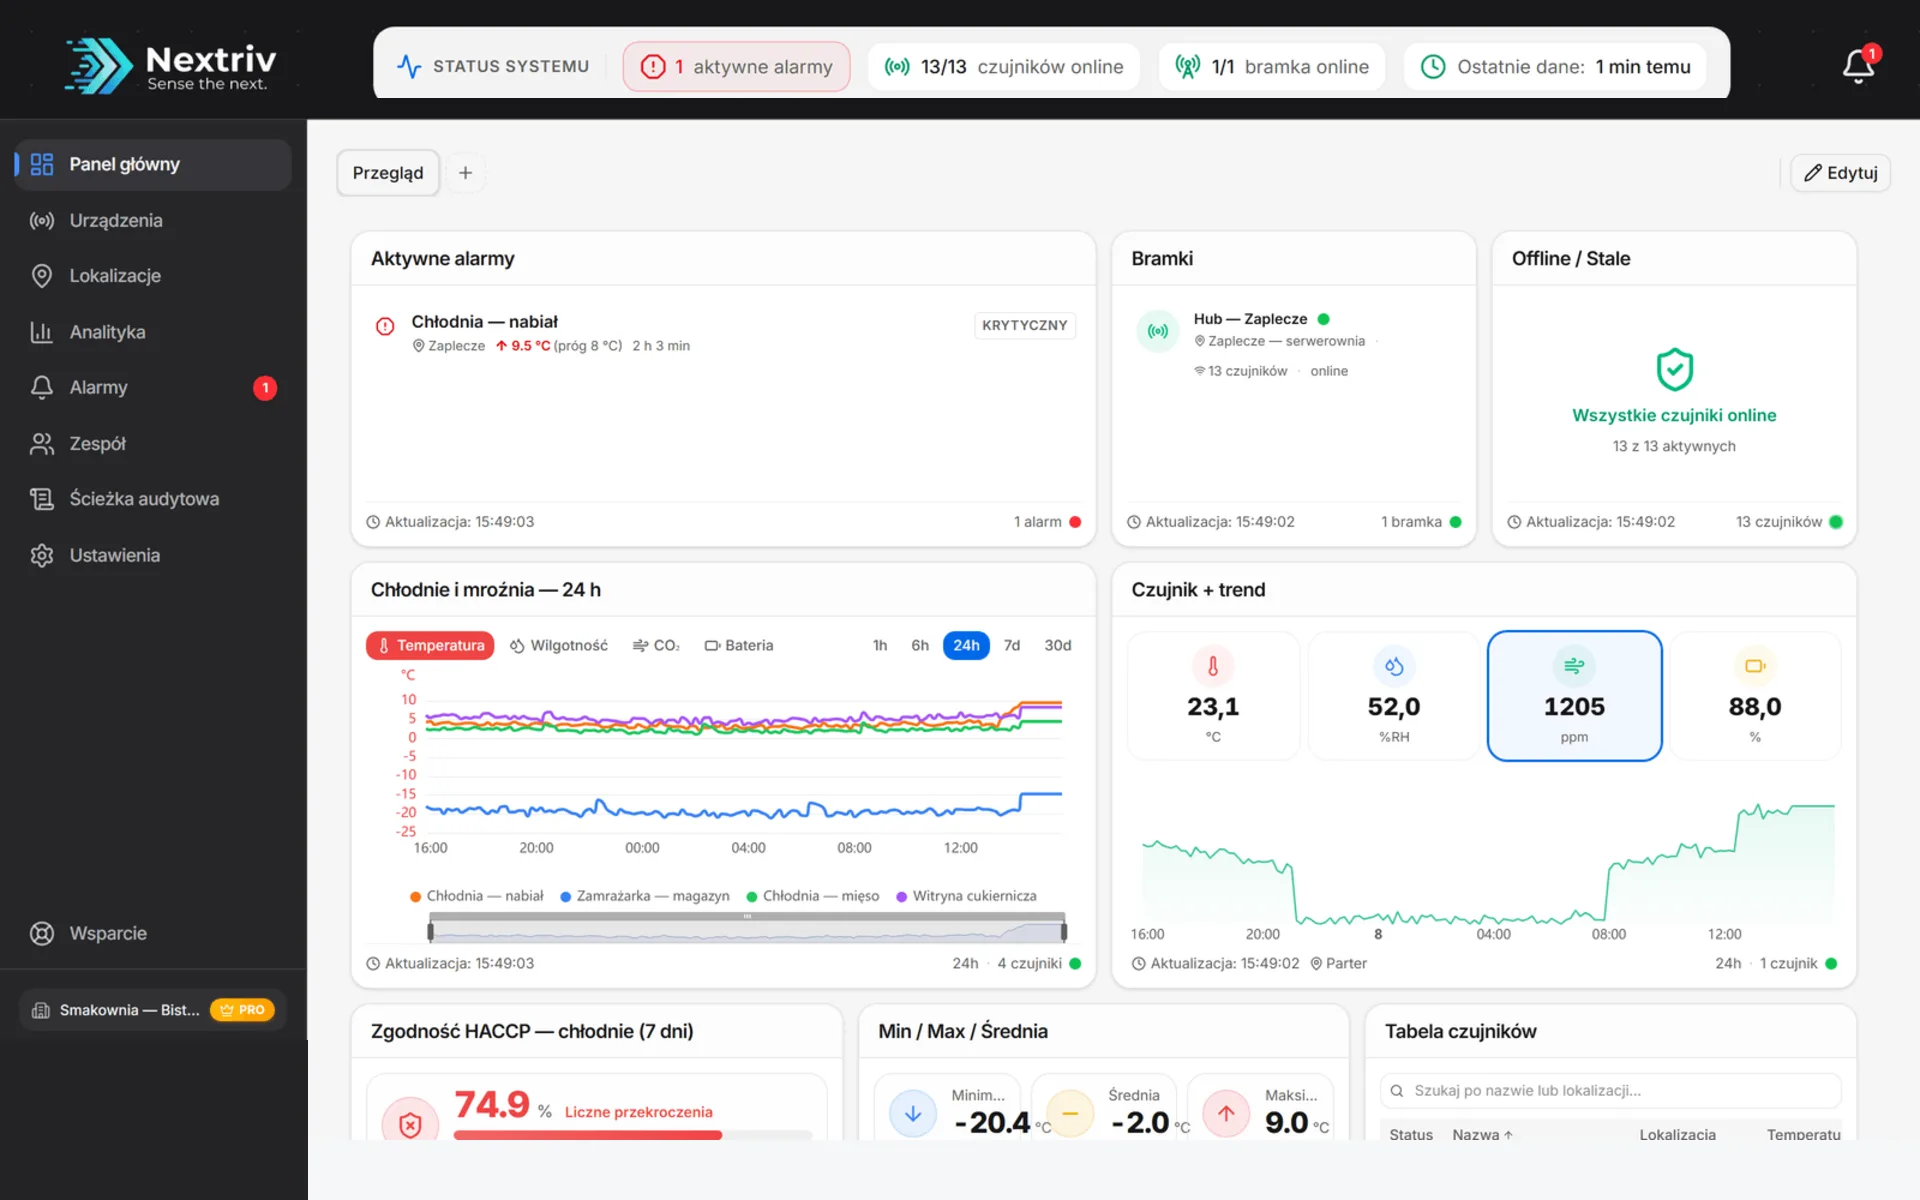The width and height of the screenshot is (1920, 1200).
Task: Toggle the CO₂ chart metric
Action: click(656, 646)
